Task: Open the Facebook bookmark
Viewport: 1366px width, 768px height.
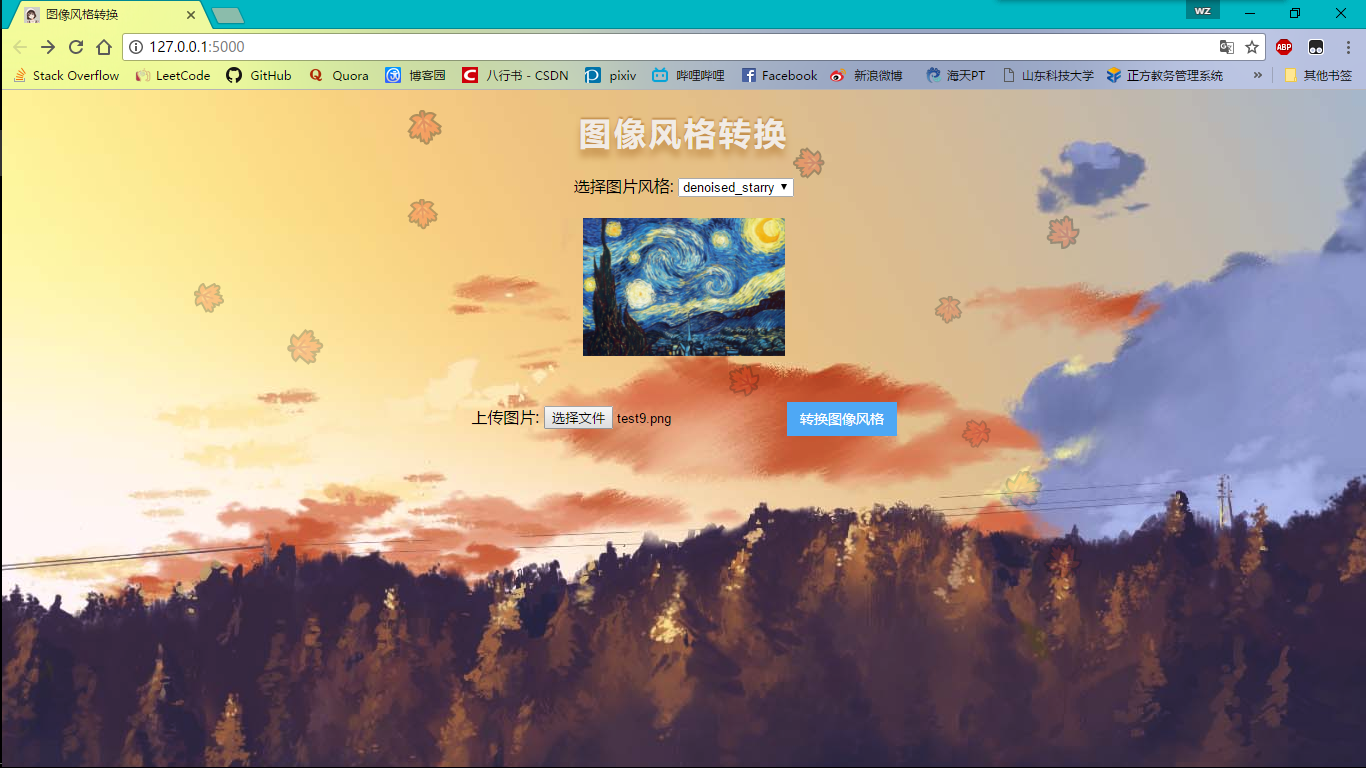Action: click(779, 75)
